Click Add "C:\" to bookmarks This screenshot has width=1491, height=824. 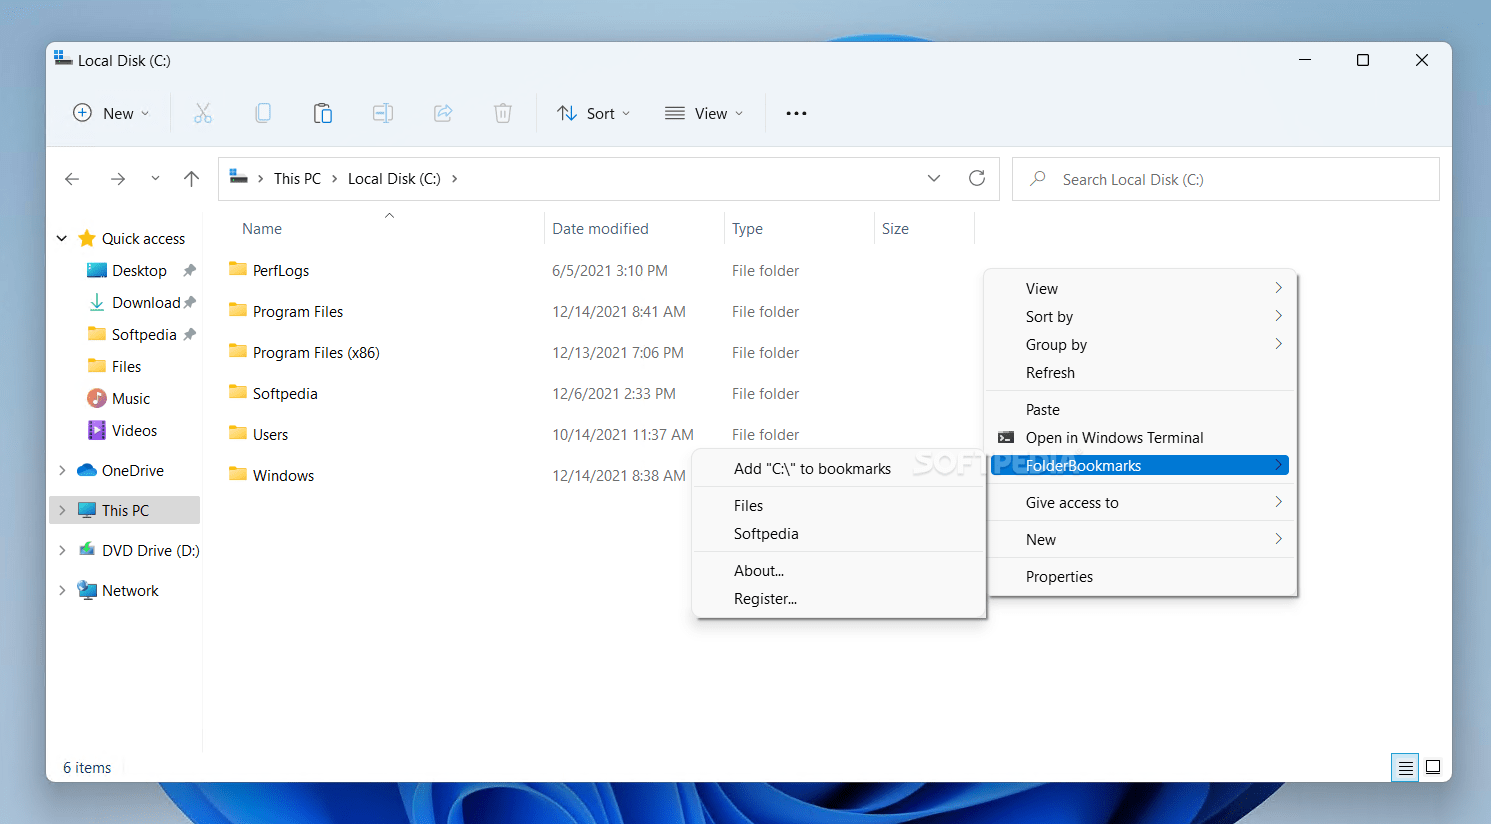click(812, 468)
